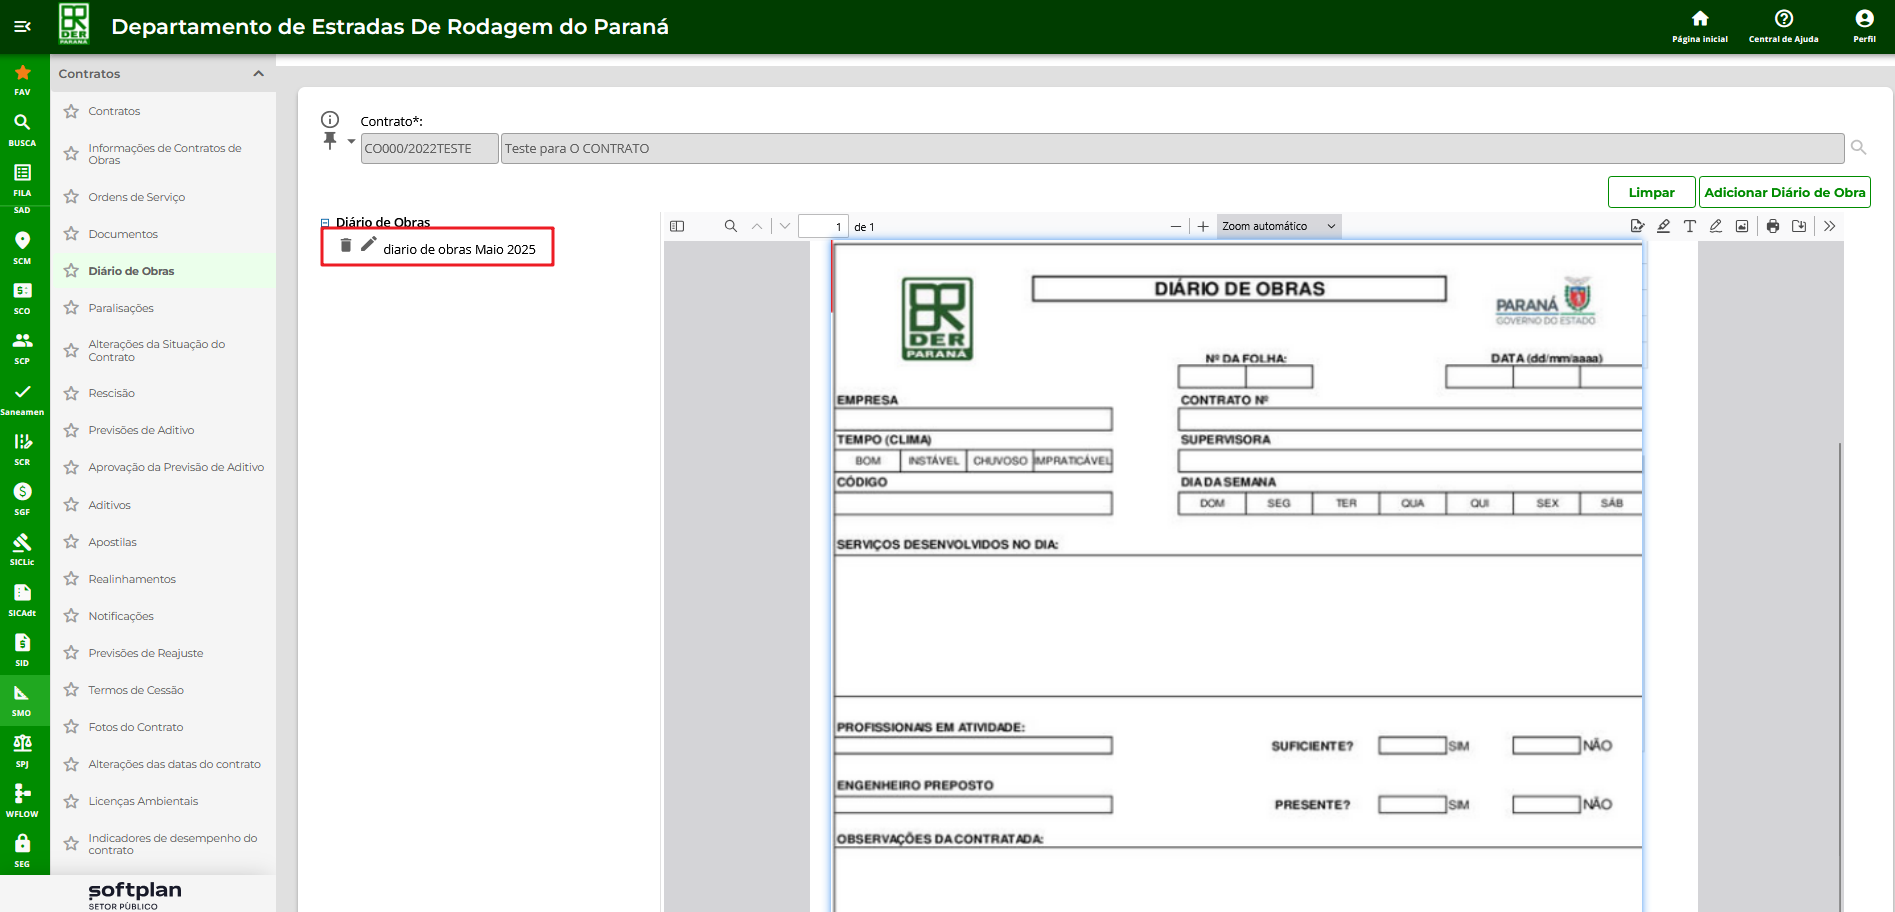Collapse the Contratos menu section
The width and height of the screenshot is (1895, 912).
coord(258,74)
